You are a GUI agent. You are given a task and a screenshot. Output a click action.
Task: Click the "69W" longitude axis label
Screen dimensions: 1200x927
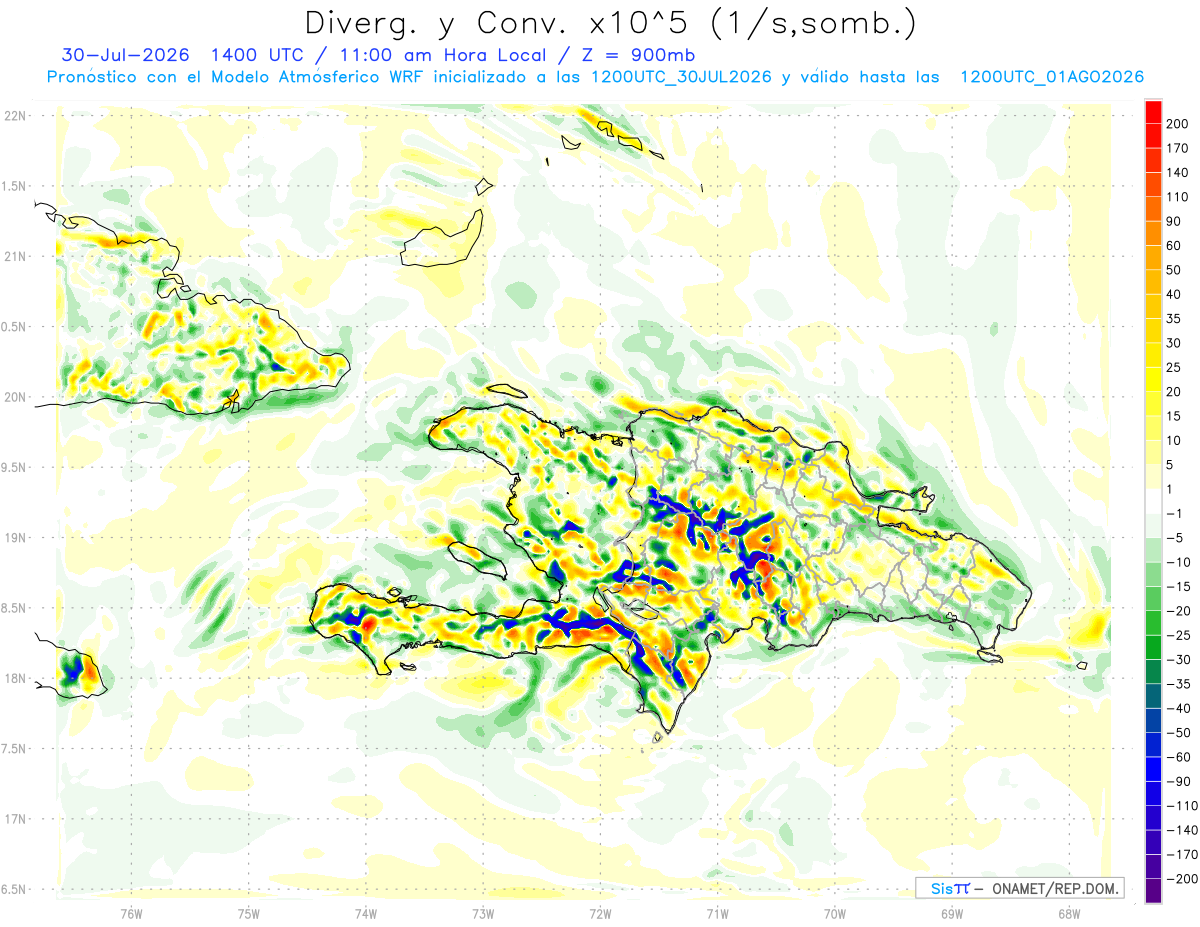point(951,913)
